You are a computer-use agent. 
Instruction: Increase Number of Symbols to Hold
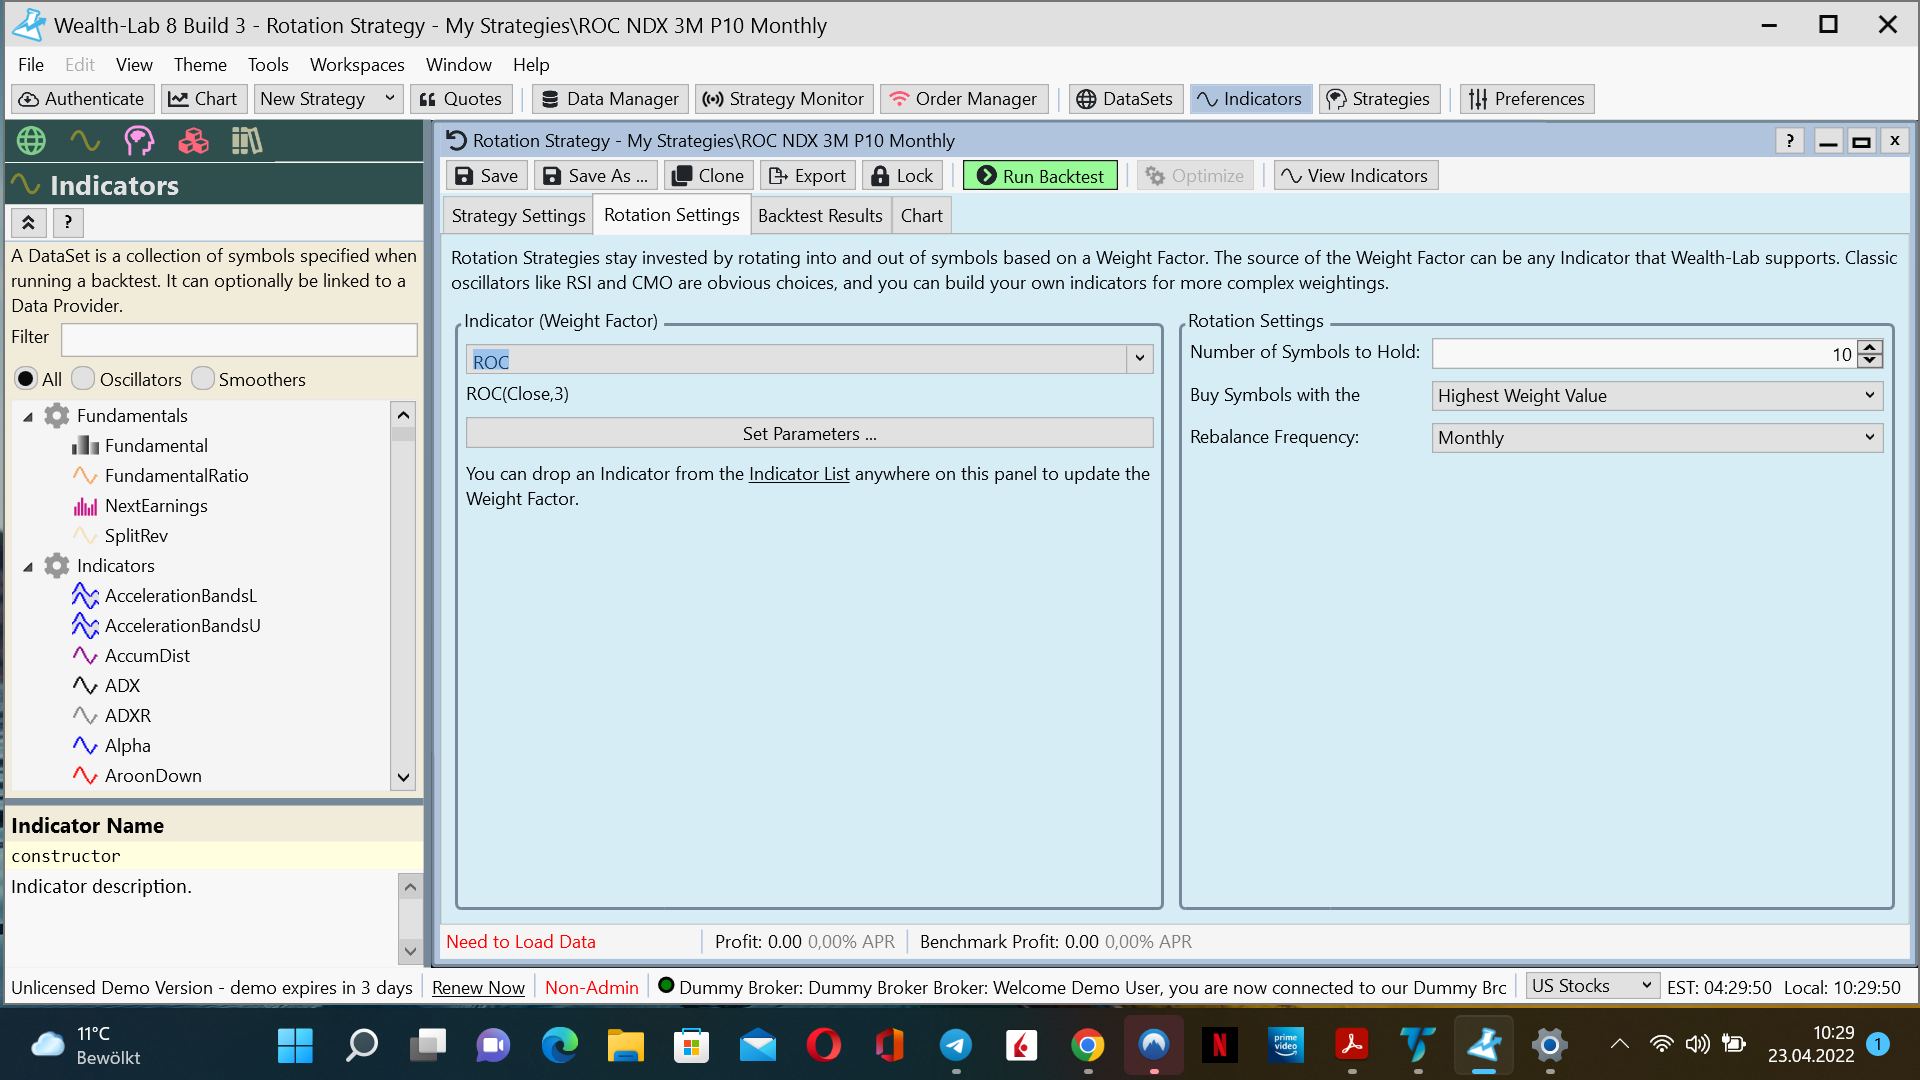[1870, 347]
